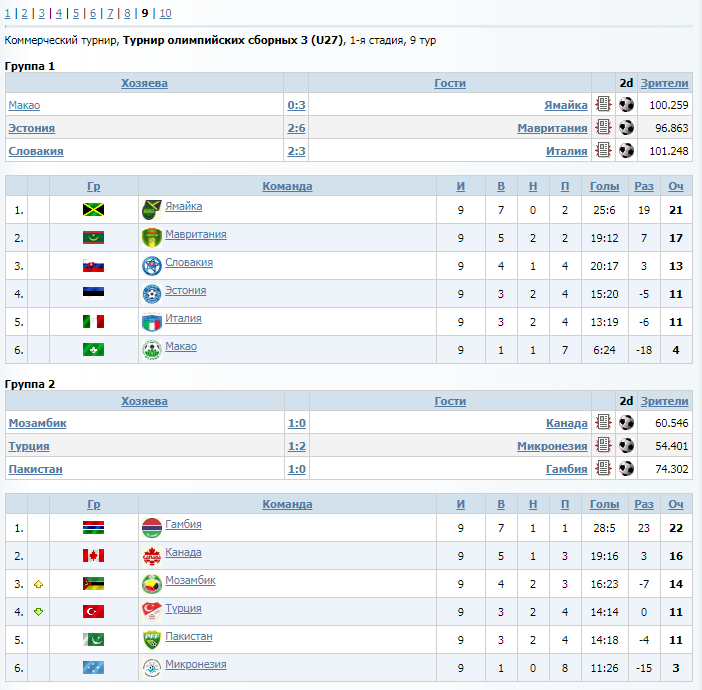Click the Турция flag in Group 2 table

(94, 611)
